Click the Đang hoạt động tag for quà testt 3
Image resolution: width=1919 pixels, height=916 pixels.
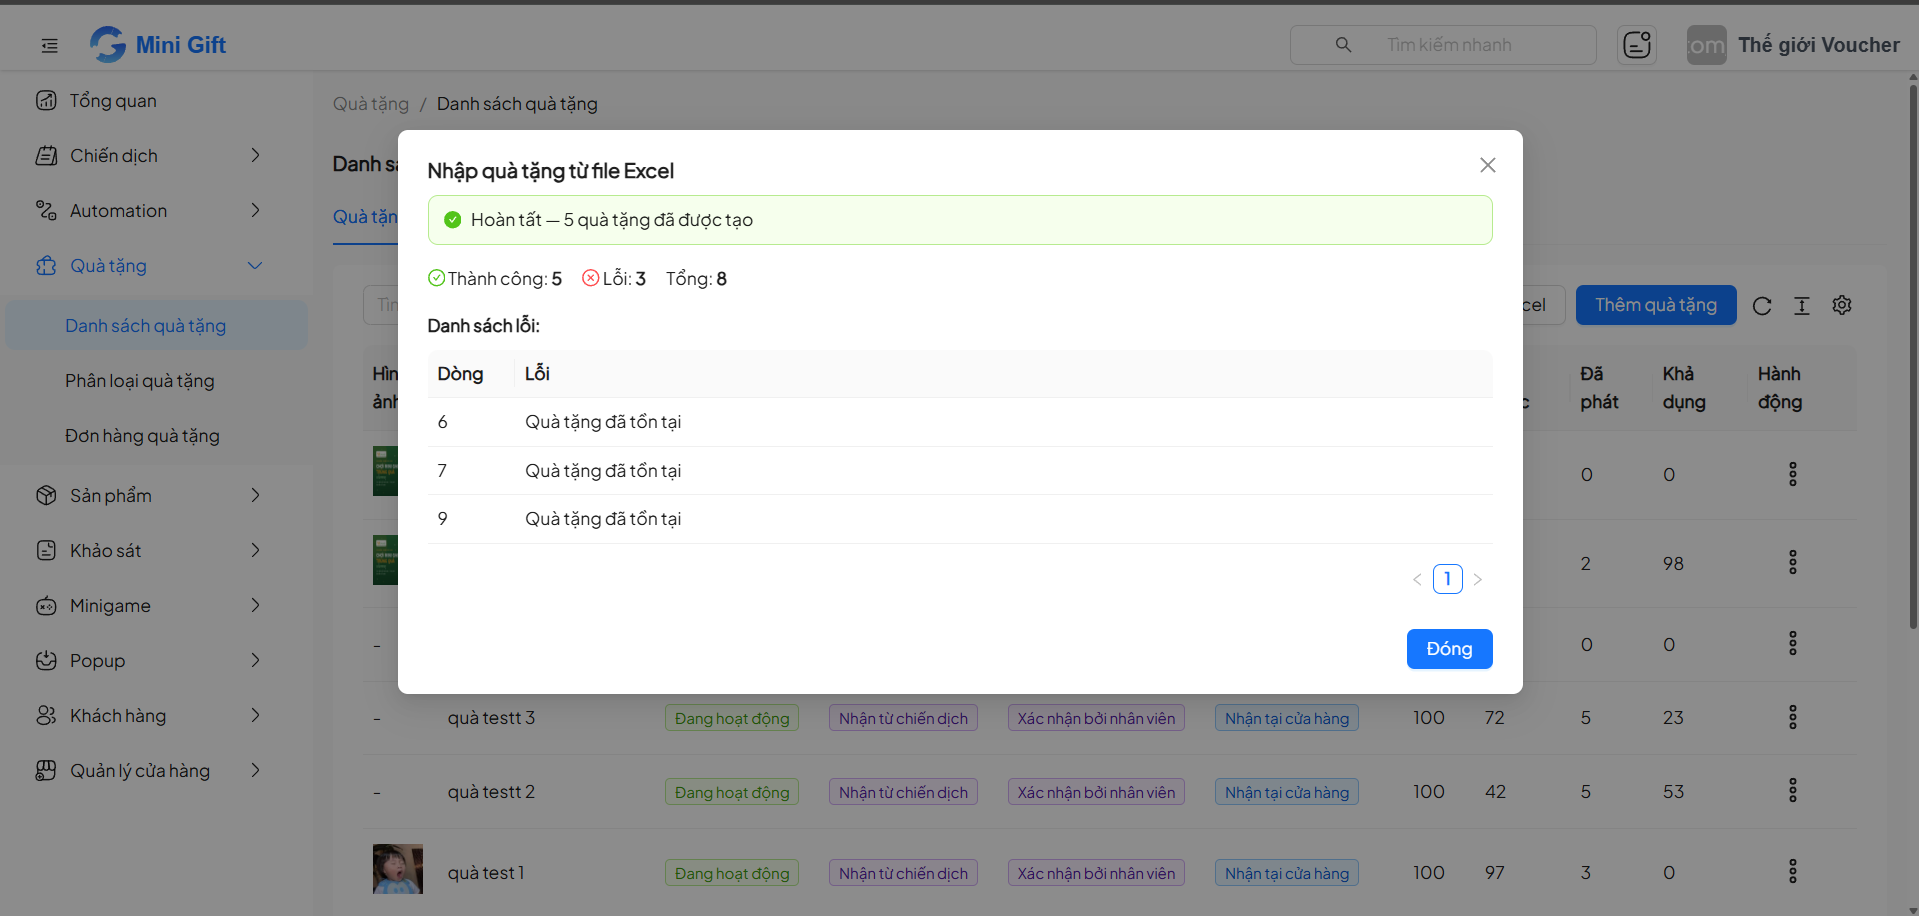tap(732, 718)
